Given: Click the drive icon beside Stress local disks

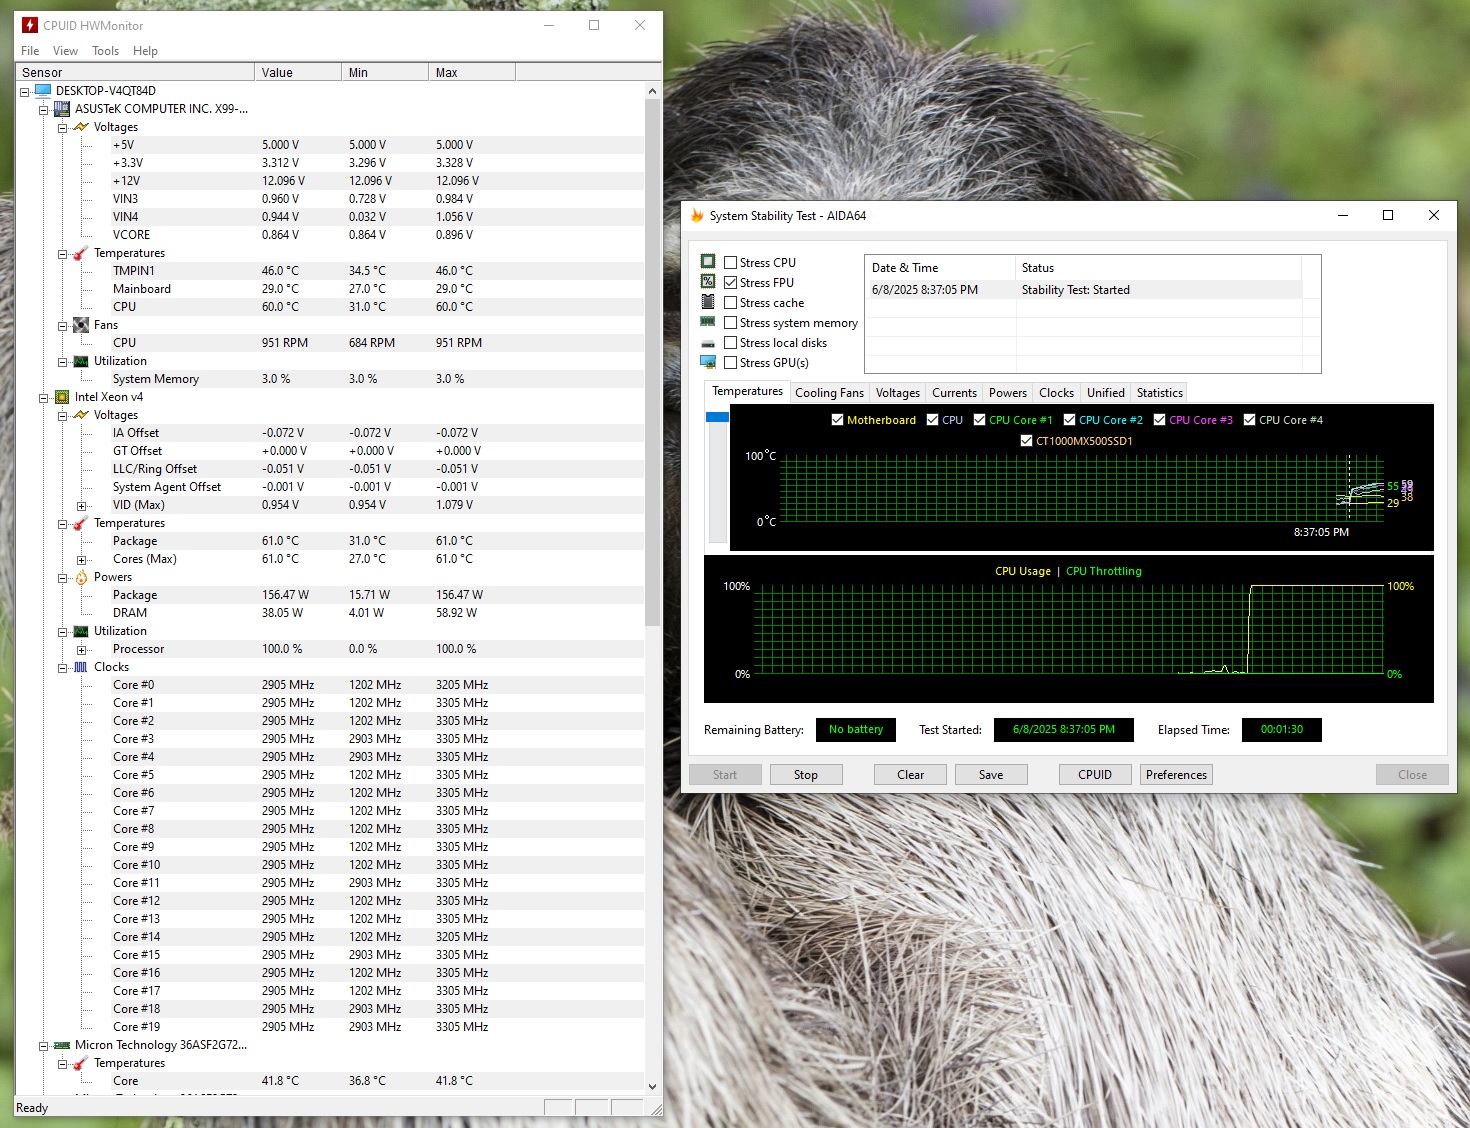Looking at the screenshot, I should coord(708,343).
